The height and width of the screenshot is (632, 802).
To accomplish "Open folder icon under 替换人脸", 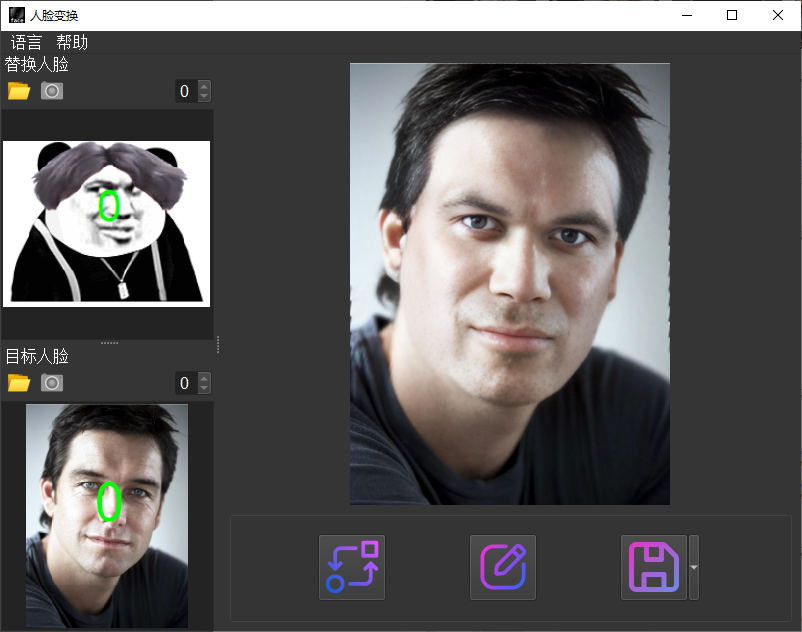I will [19, 91].
